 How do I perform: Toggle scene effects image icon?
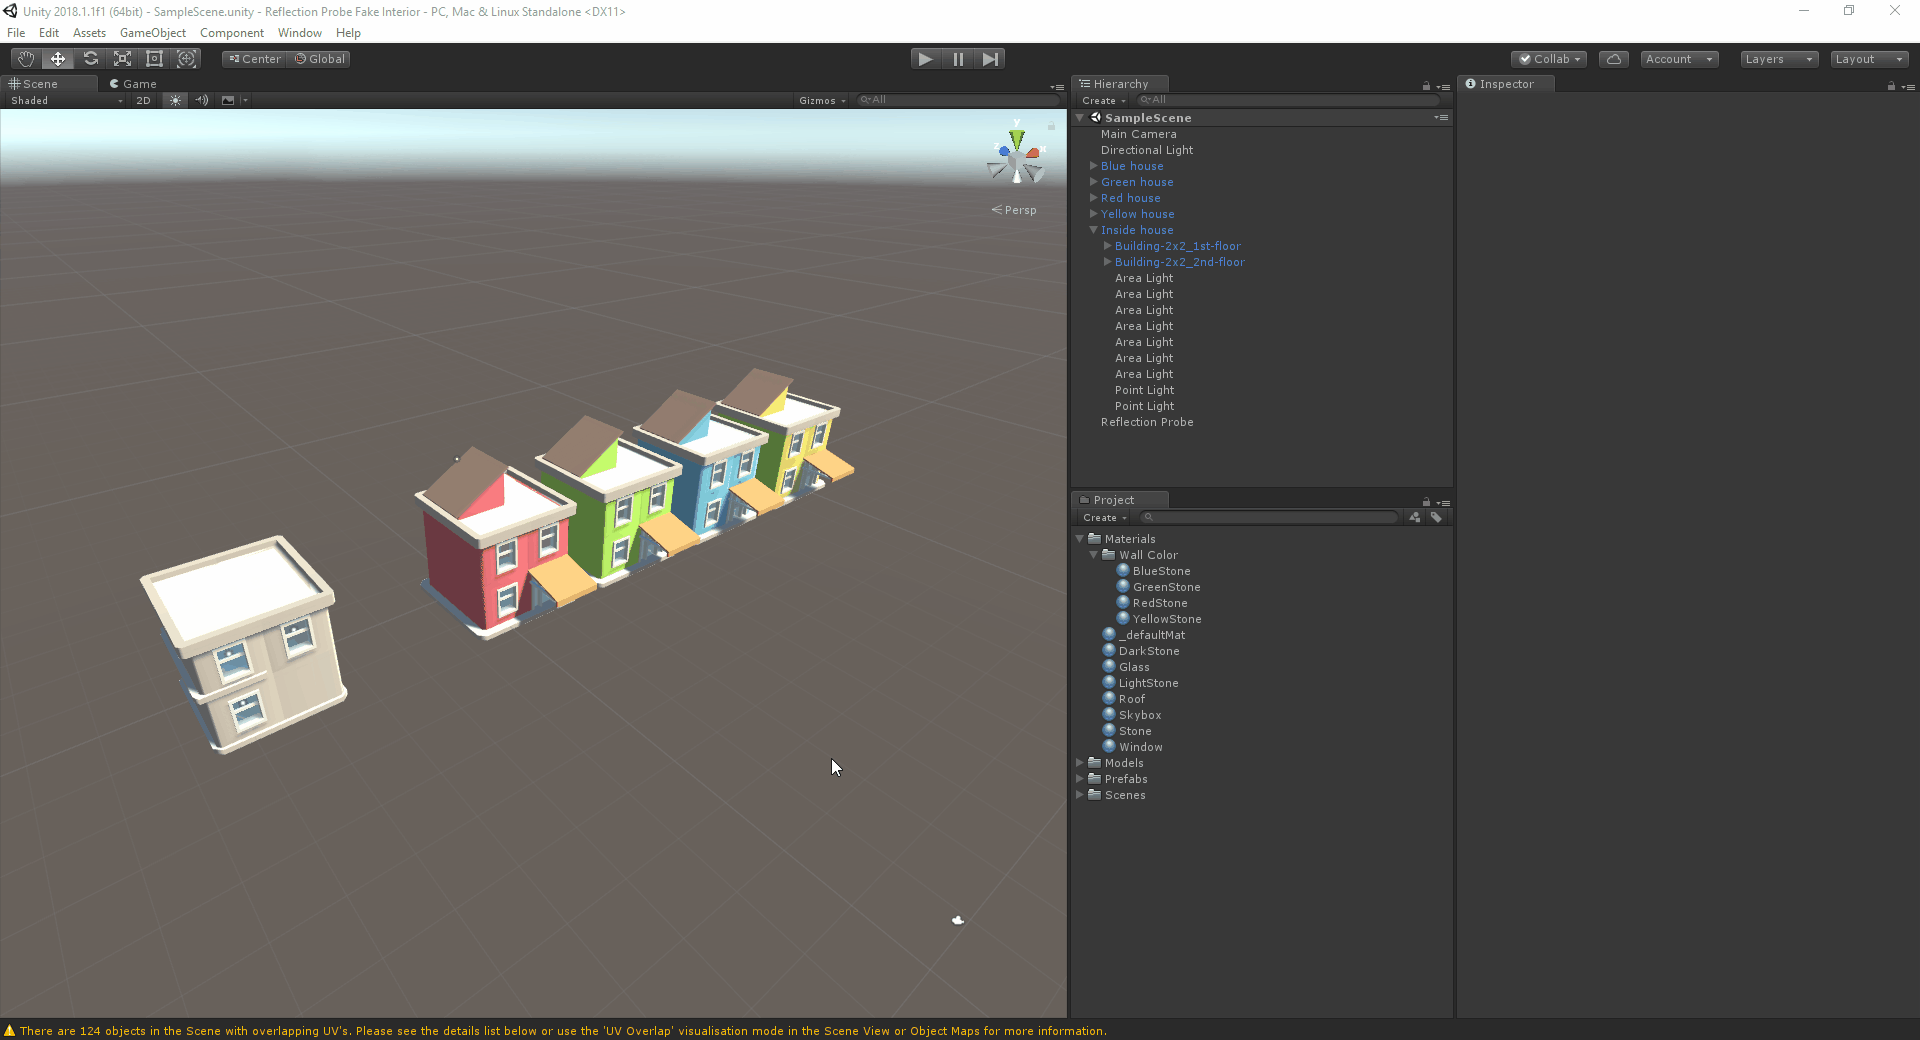point(228,100)
